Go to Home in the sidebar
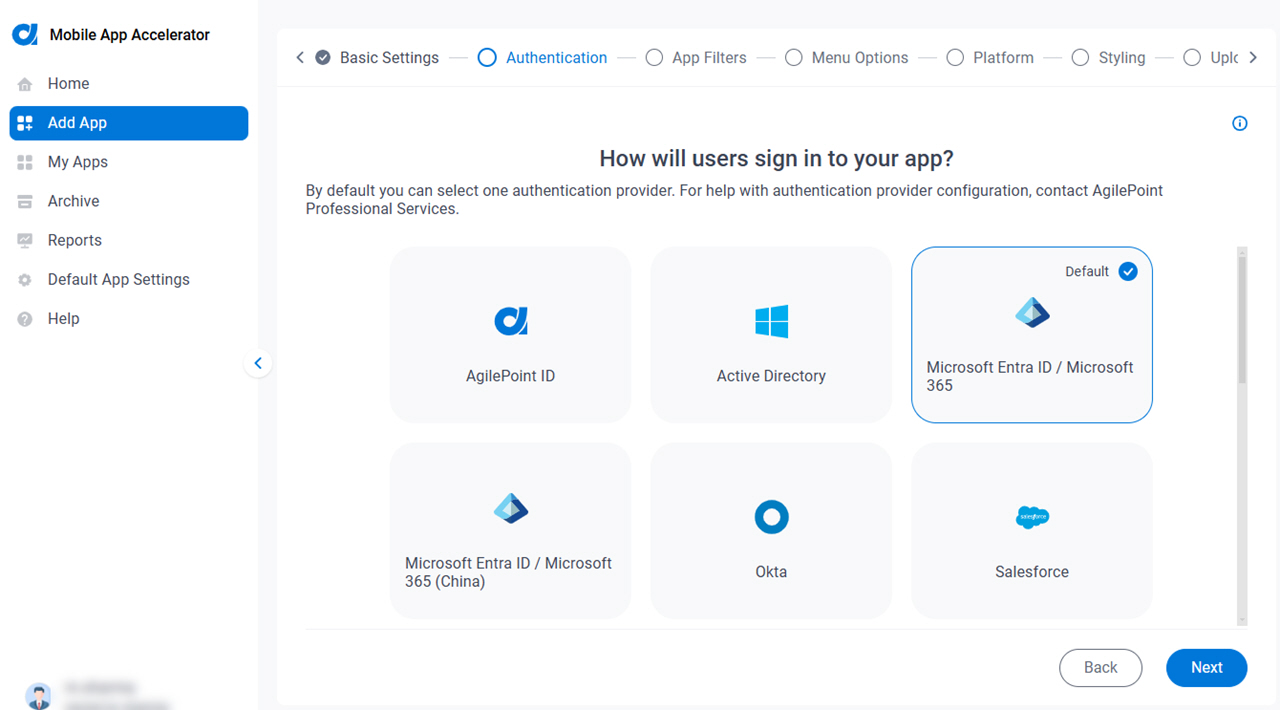 click(129, 84)
